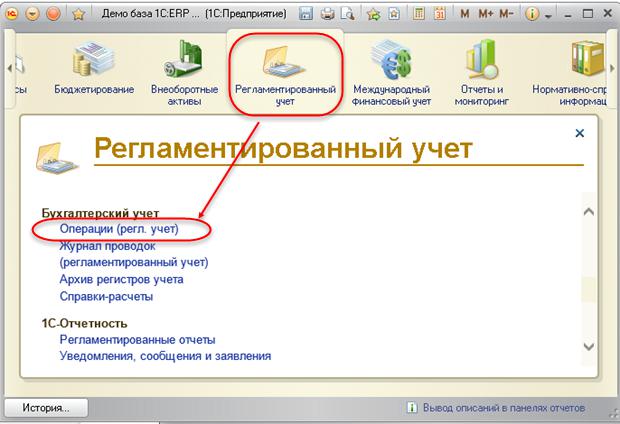Click the 1С-Отчетность group heading
Screen dimensions: 620x424
(x=85, y=324)
